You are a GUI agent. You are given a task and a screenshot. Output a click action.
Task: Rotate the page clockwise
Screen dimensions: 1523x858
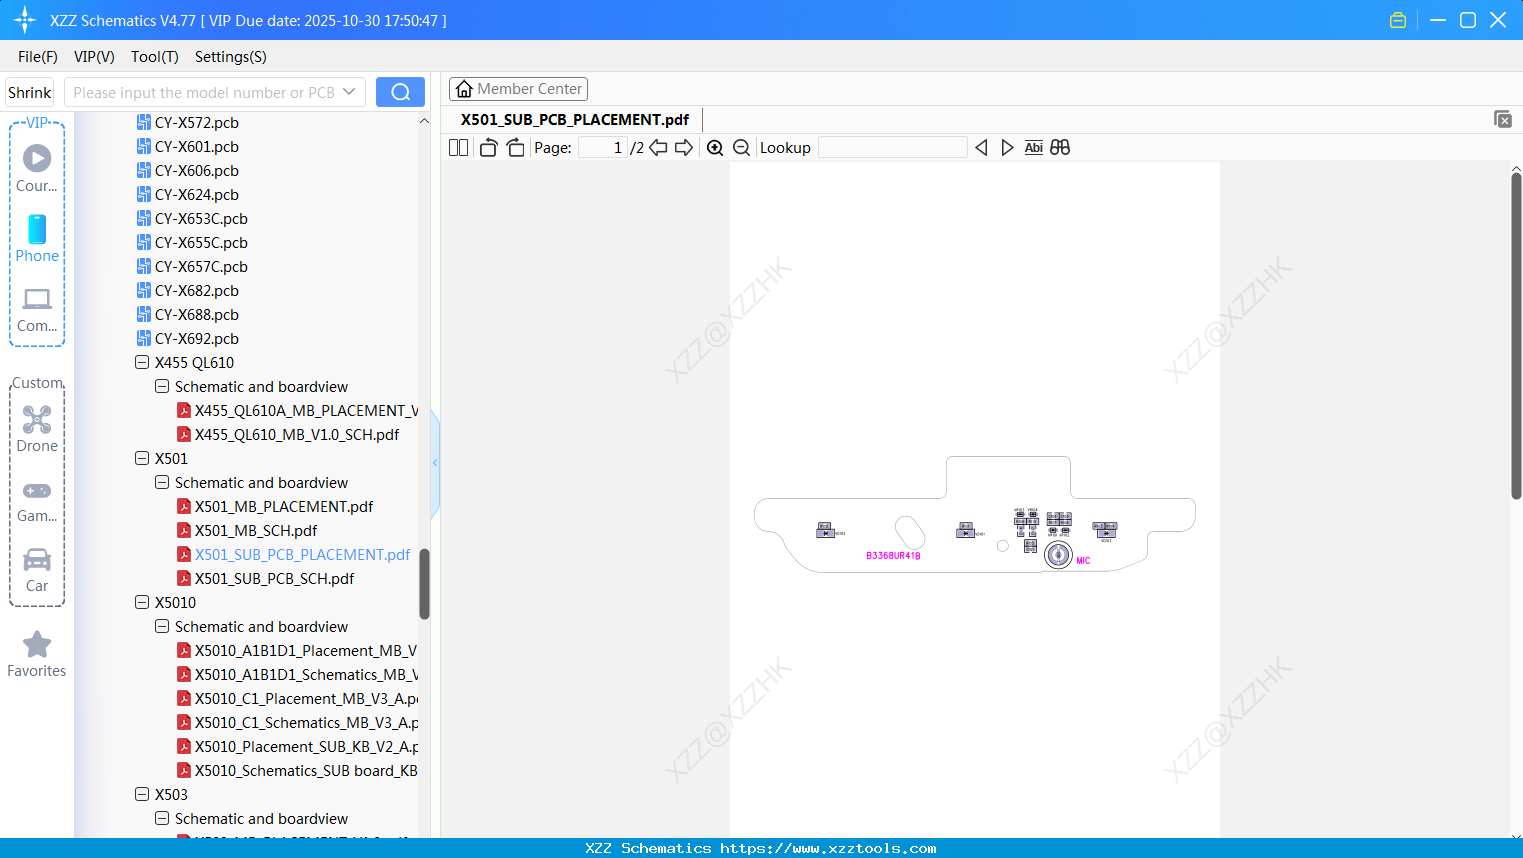(515, 147)
